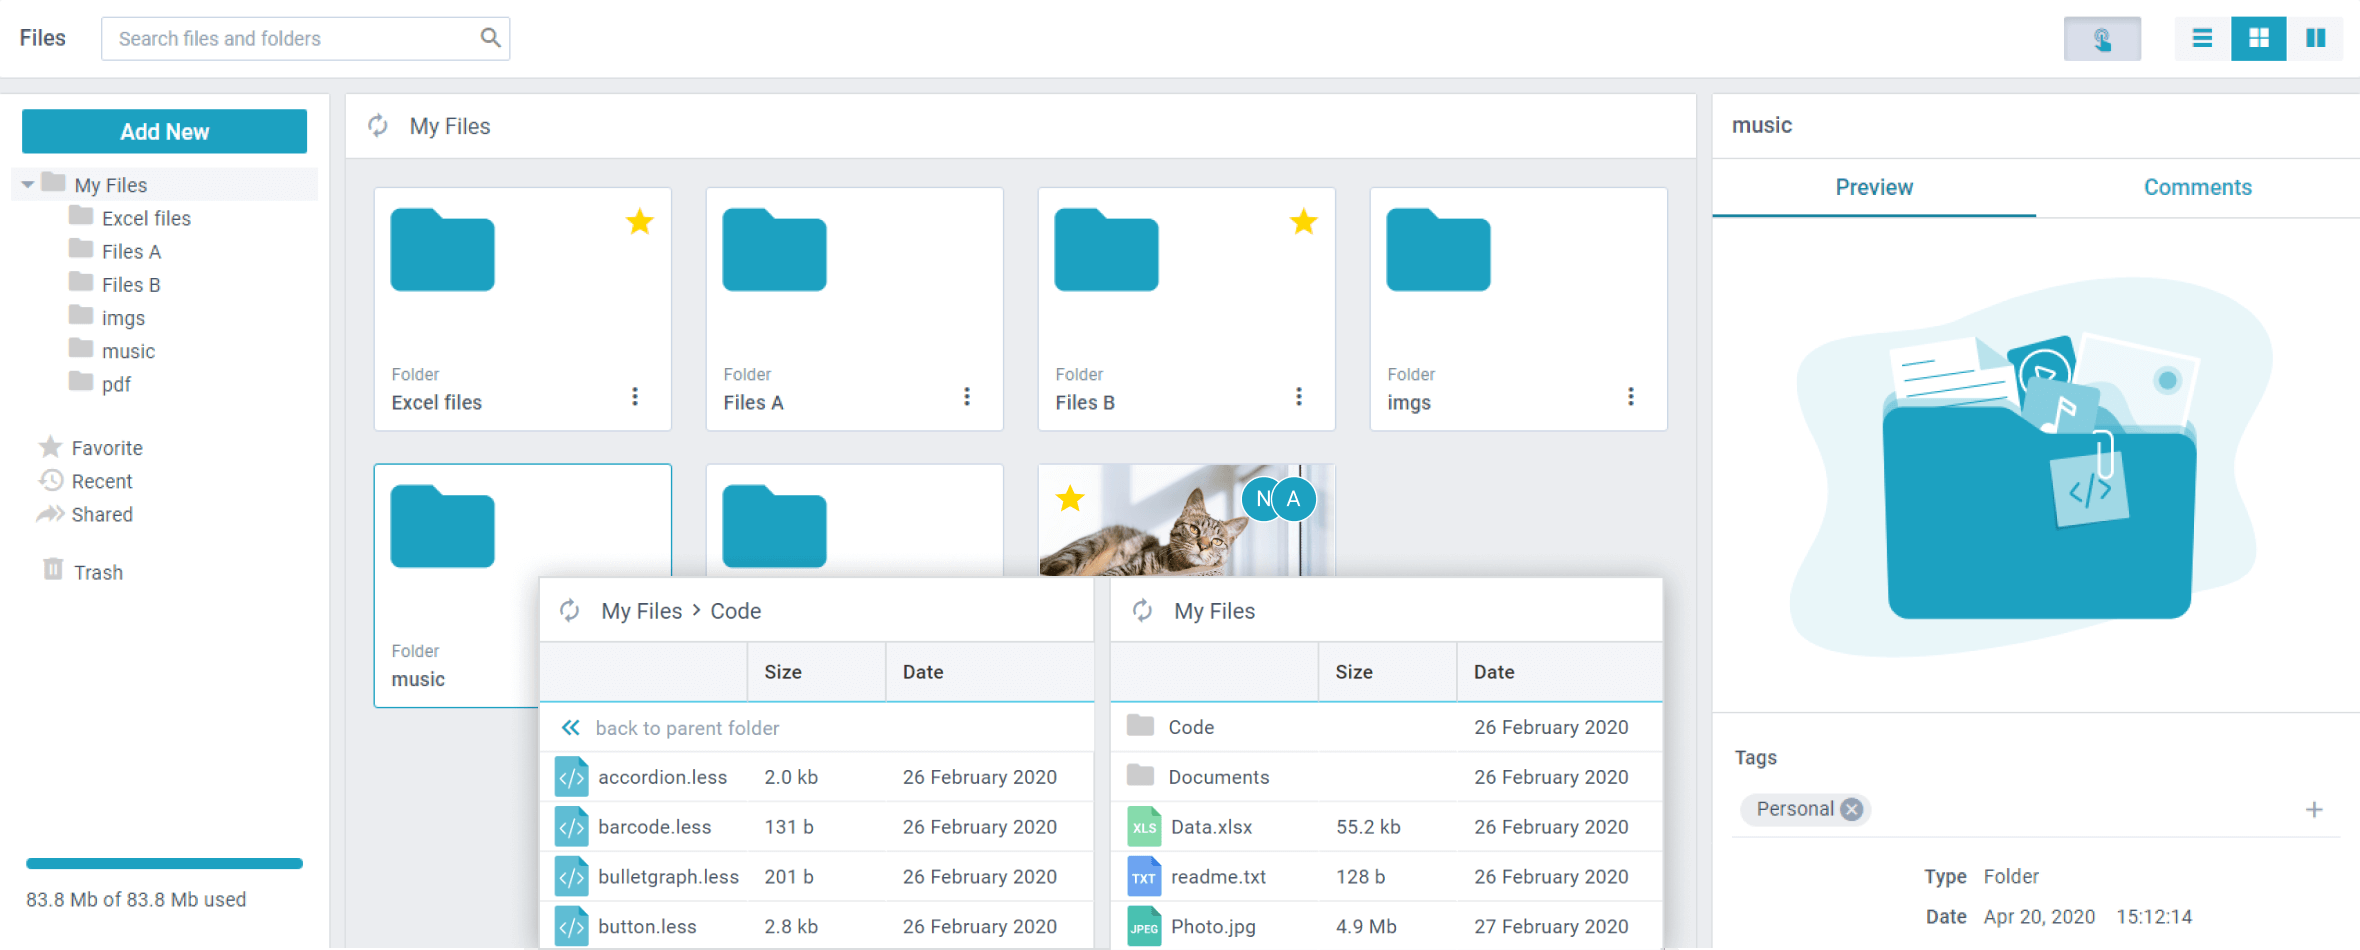Add a new tag with plus icon
Image resolution: width=2360 pixels, height=950 pixels.
[2314, 809]
